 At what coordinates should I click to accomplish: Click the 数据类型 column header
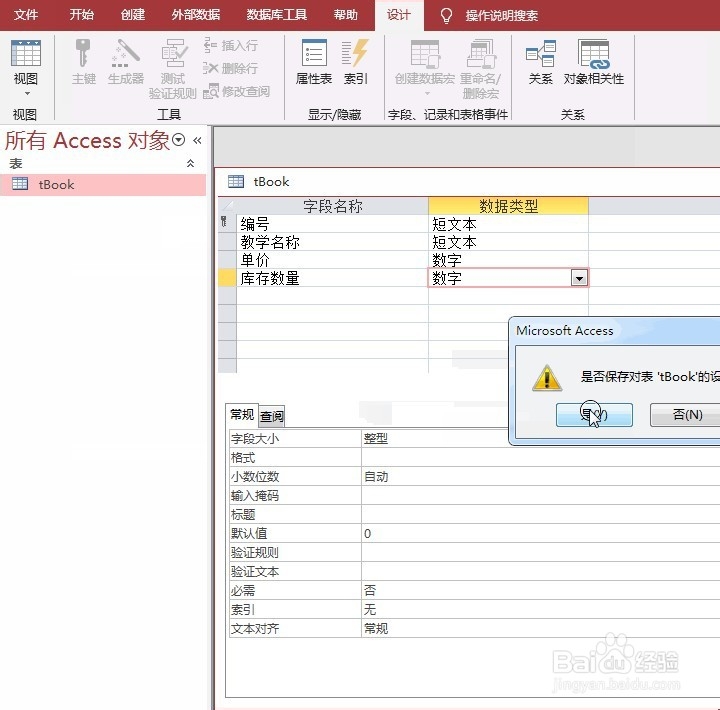pos(508,206)
